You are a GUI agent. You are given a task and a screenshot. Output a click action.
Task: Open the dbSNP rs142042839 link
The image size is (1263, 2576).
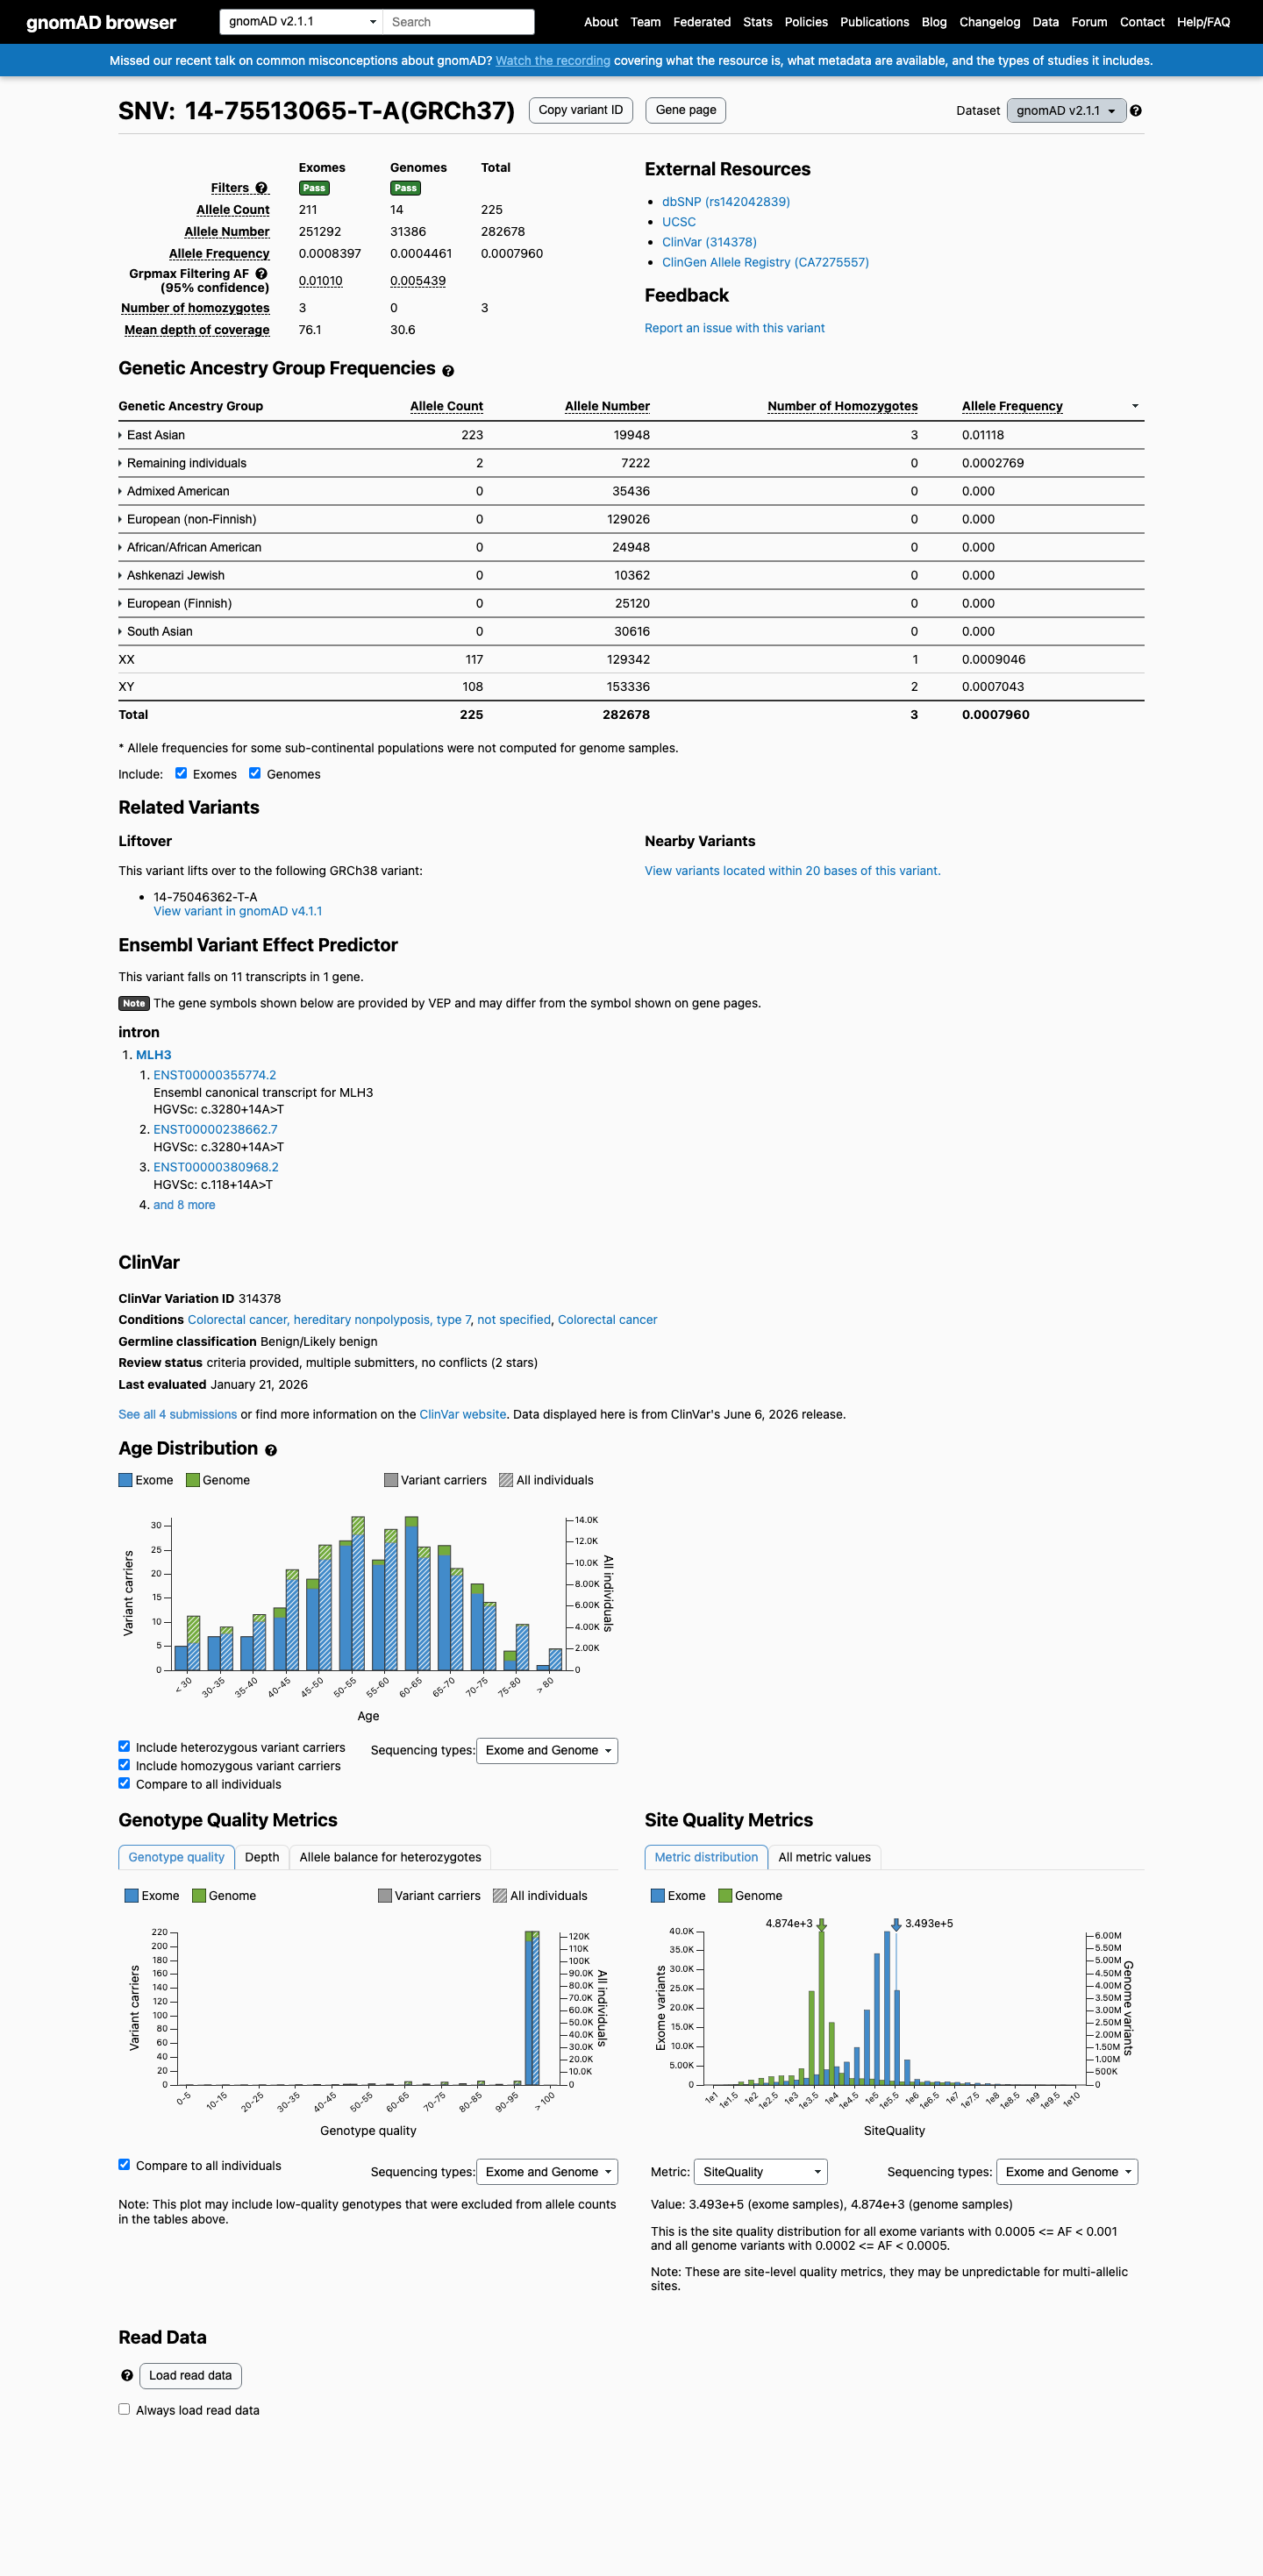726,202
